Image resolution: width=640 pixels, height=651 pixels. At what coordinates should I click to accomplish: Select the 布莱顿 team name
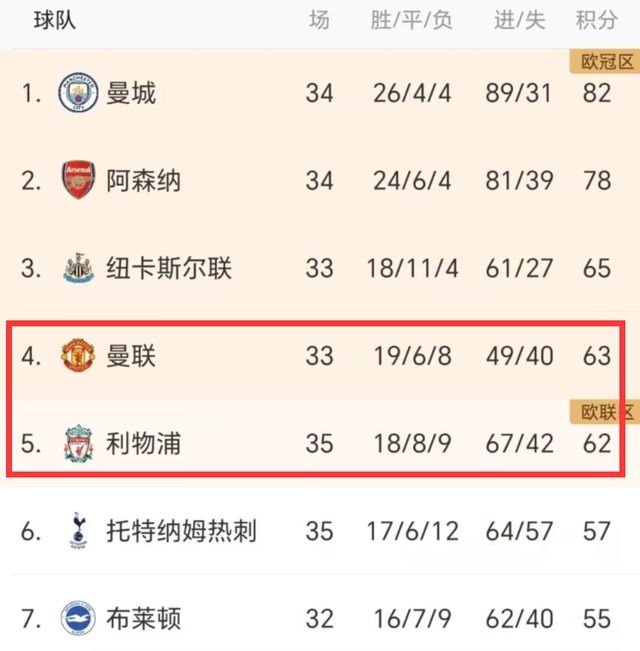(x=143, y=618)
